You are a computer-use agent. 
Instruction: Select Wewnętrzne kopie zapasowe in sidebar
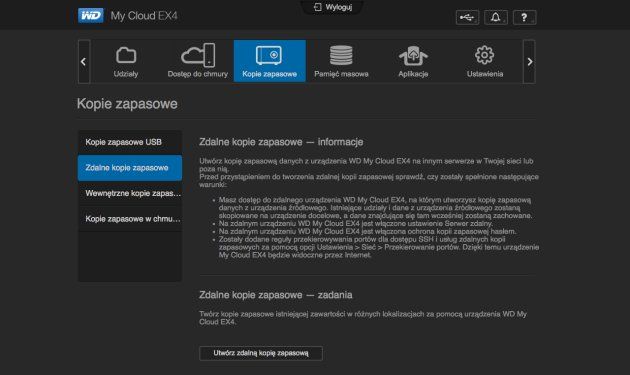click(x=130, y=193)
